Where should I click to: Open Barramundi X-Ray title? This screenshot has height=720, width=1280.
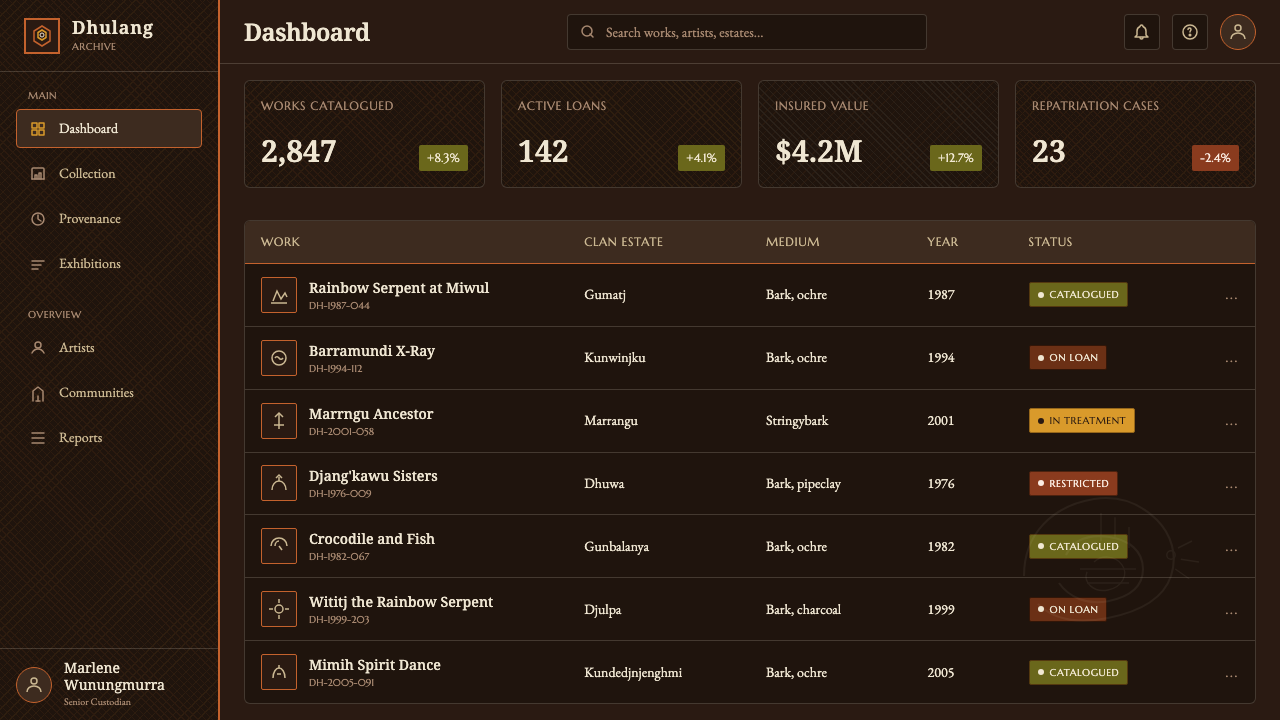[x=372, y=351]
